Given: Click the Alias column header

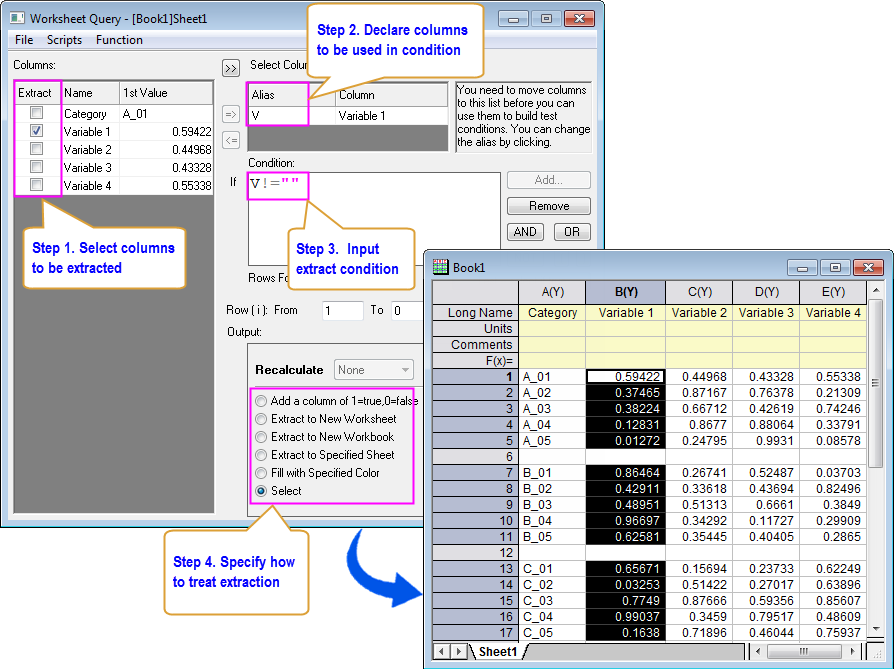Looking at the screenshot, I should click(x=291, y=95).
